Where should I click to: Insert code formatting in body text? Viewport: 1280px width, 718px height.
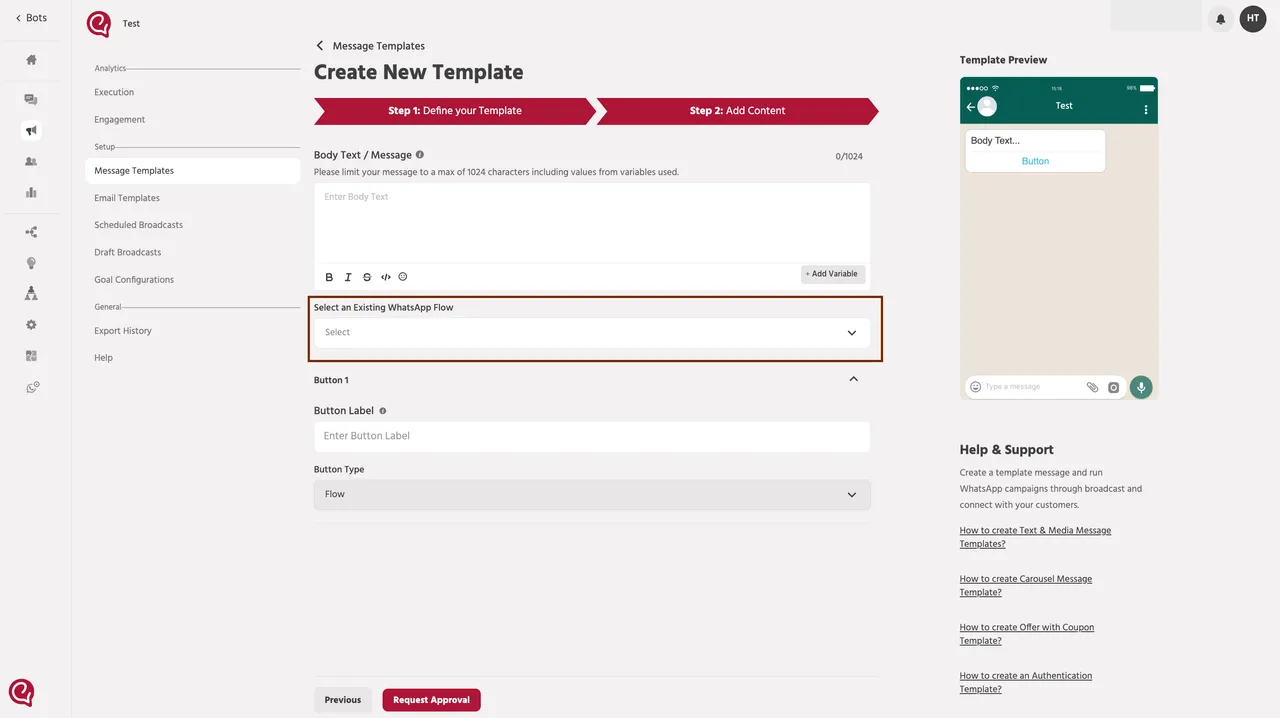[385, 277]
